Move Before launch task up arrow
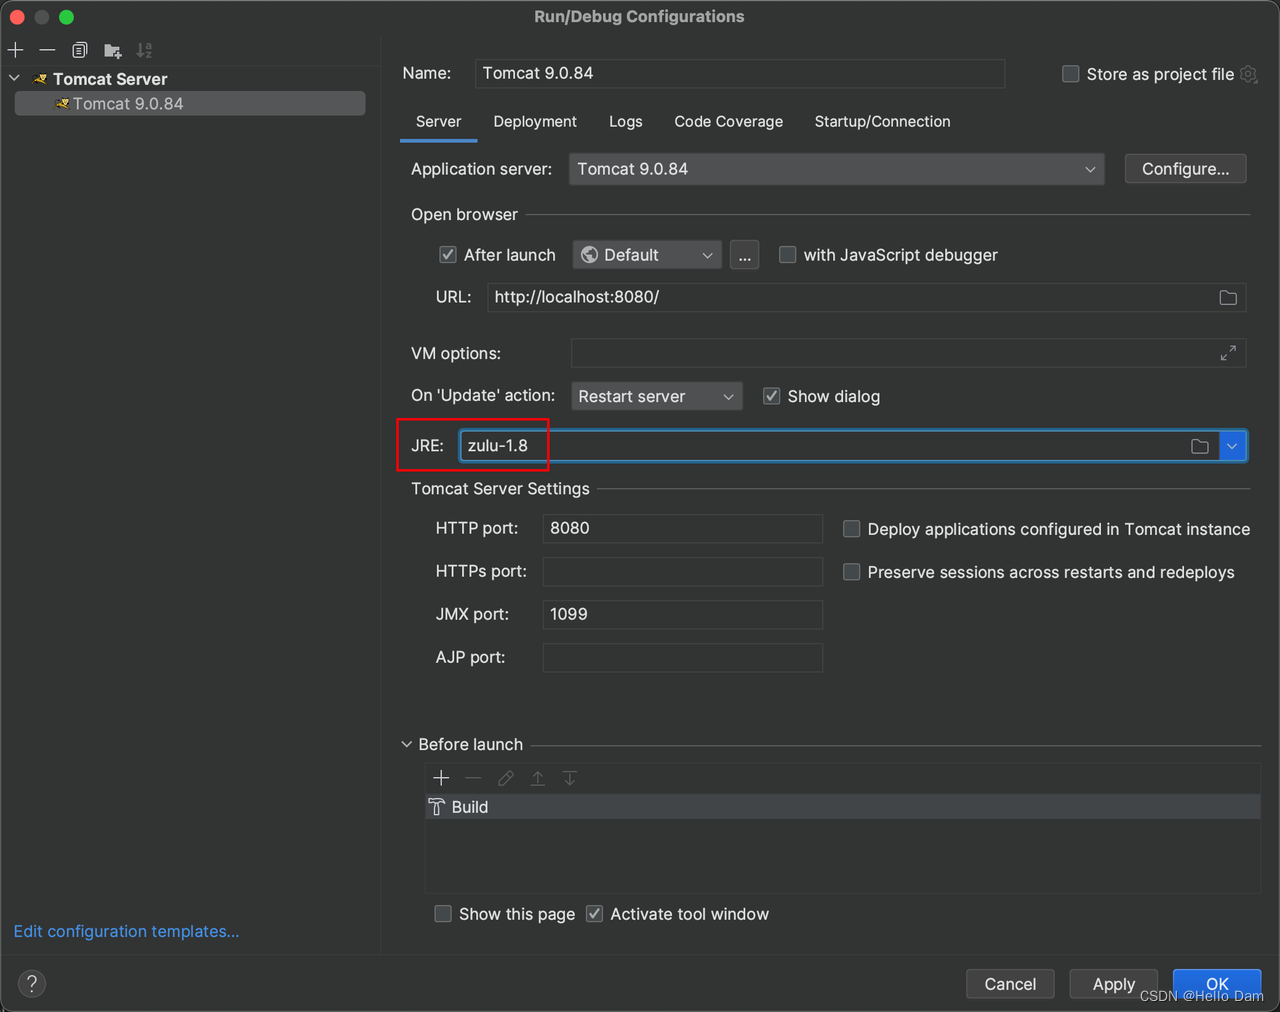Viewport: 1280px width, 1012px height. [538, 778]
